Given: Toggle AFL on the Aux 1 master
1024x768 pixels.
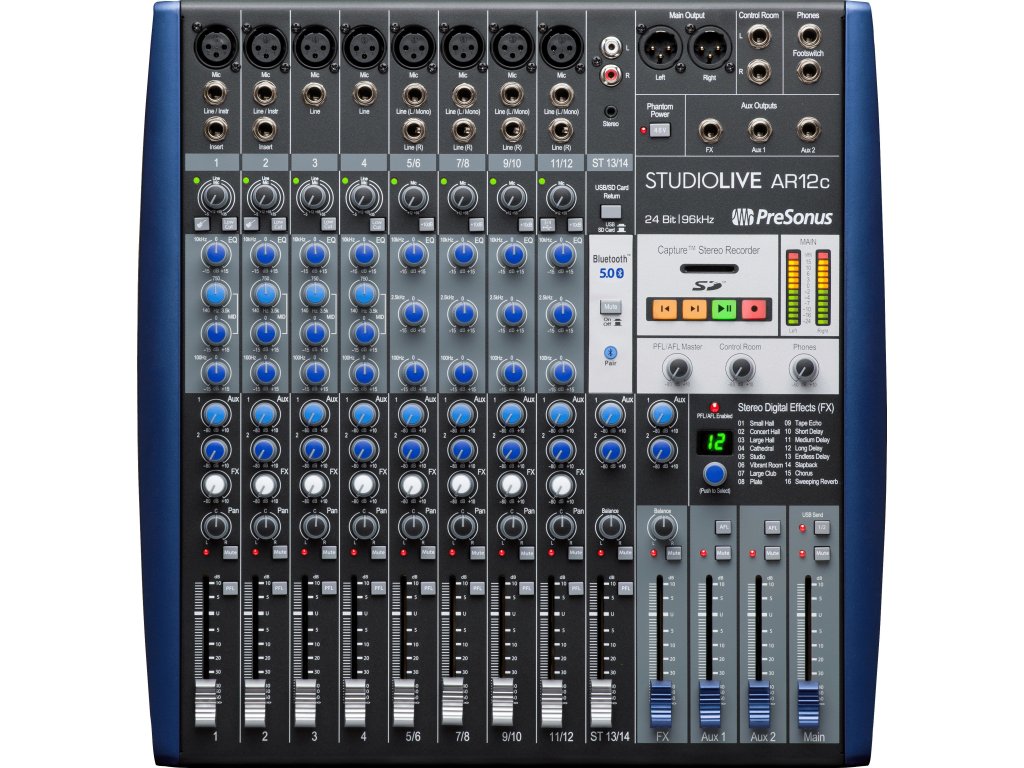Looking at the screenshot, I should click(723, 527).
